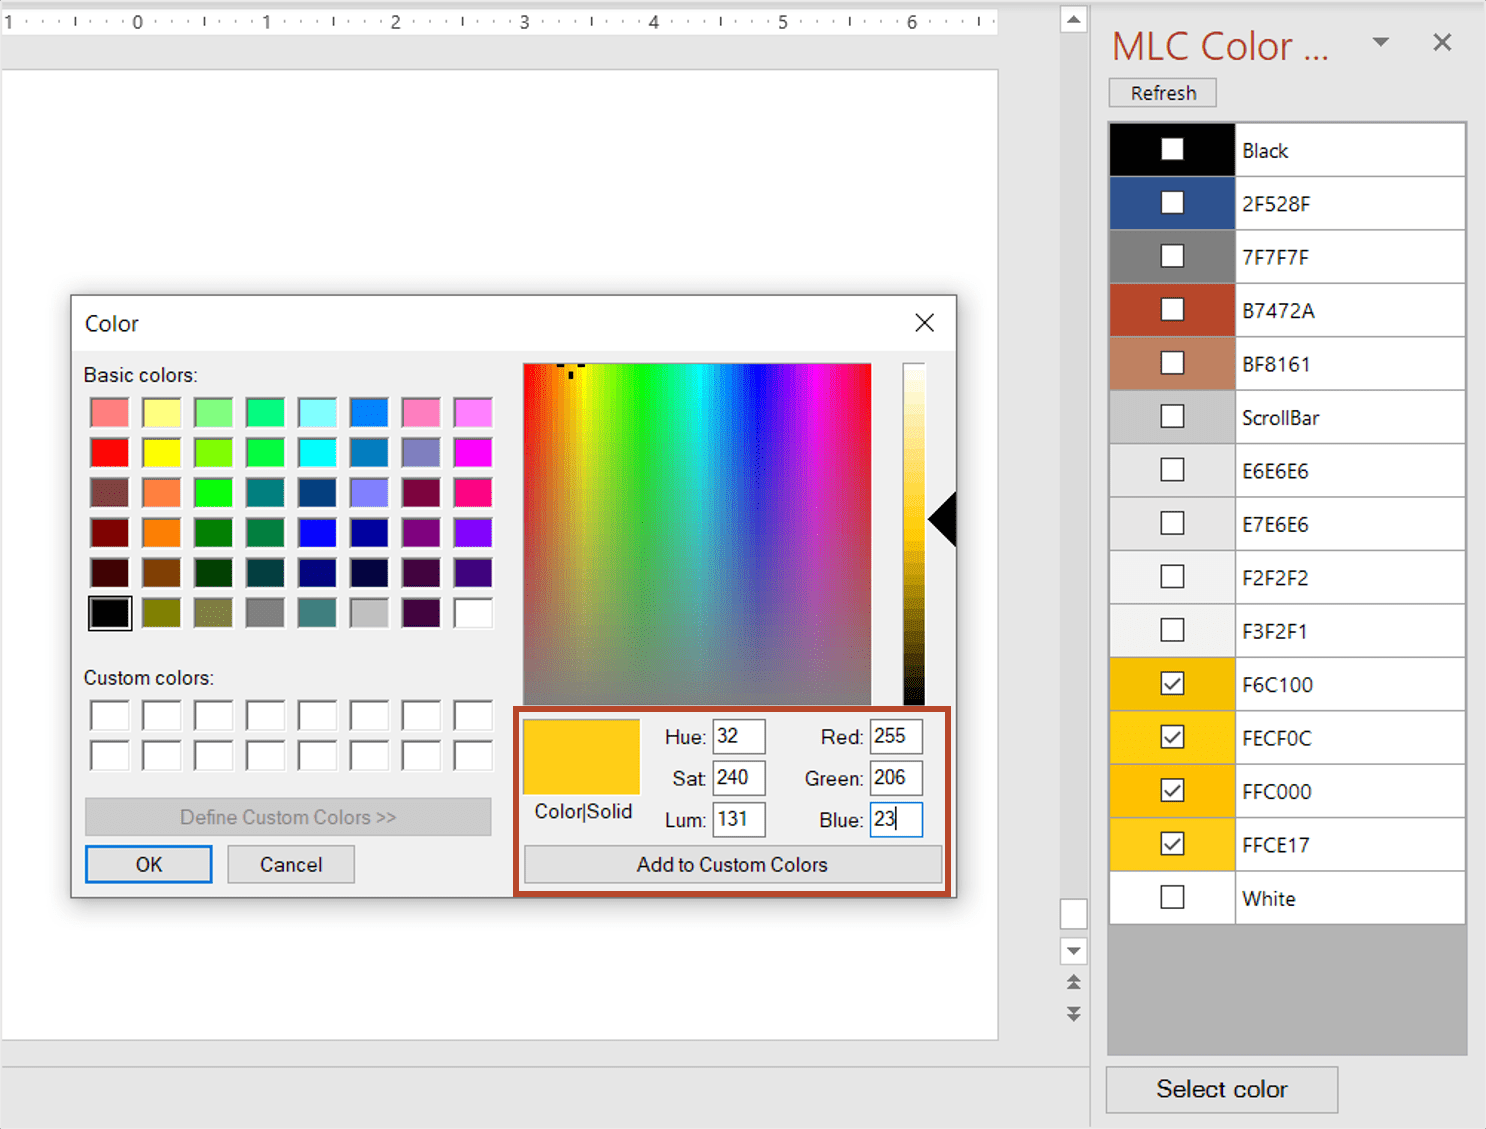Check the Black color checkbox
Screen dimensions: 1486x1129
(x=1172, y=149)
